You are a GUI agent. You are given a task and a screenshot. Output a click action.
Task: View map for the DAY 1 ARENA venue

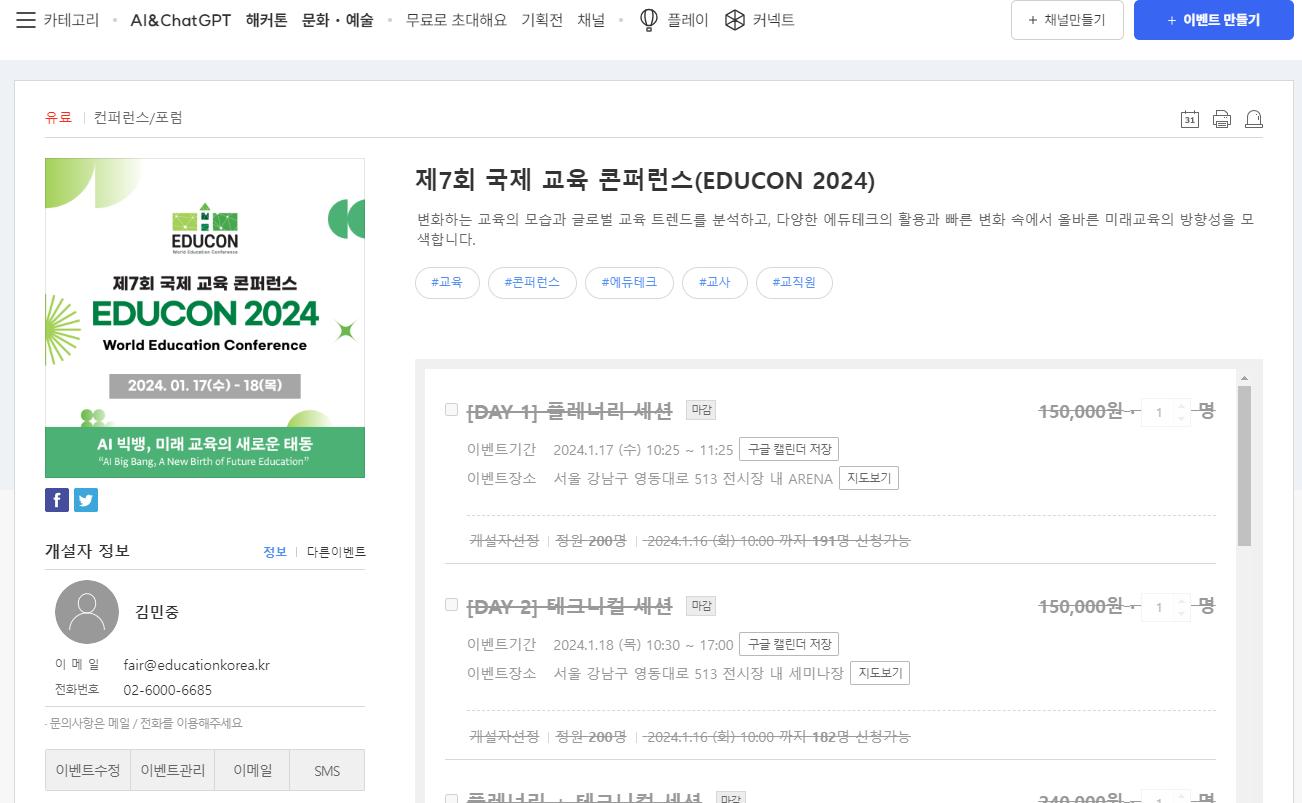(869, 478)
